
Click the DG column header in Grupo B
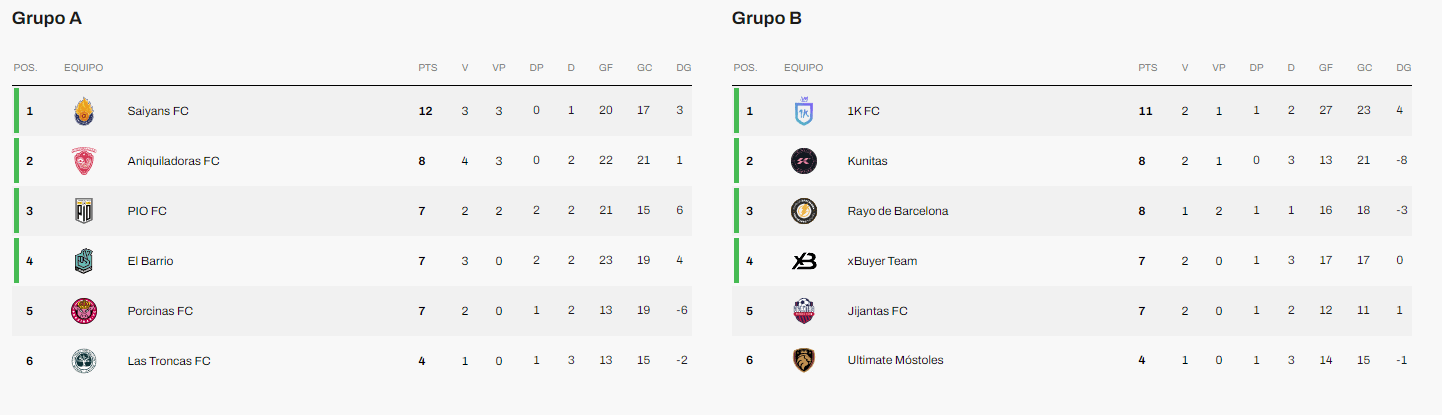click(x=1404, y=68)
